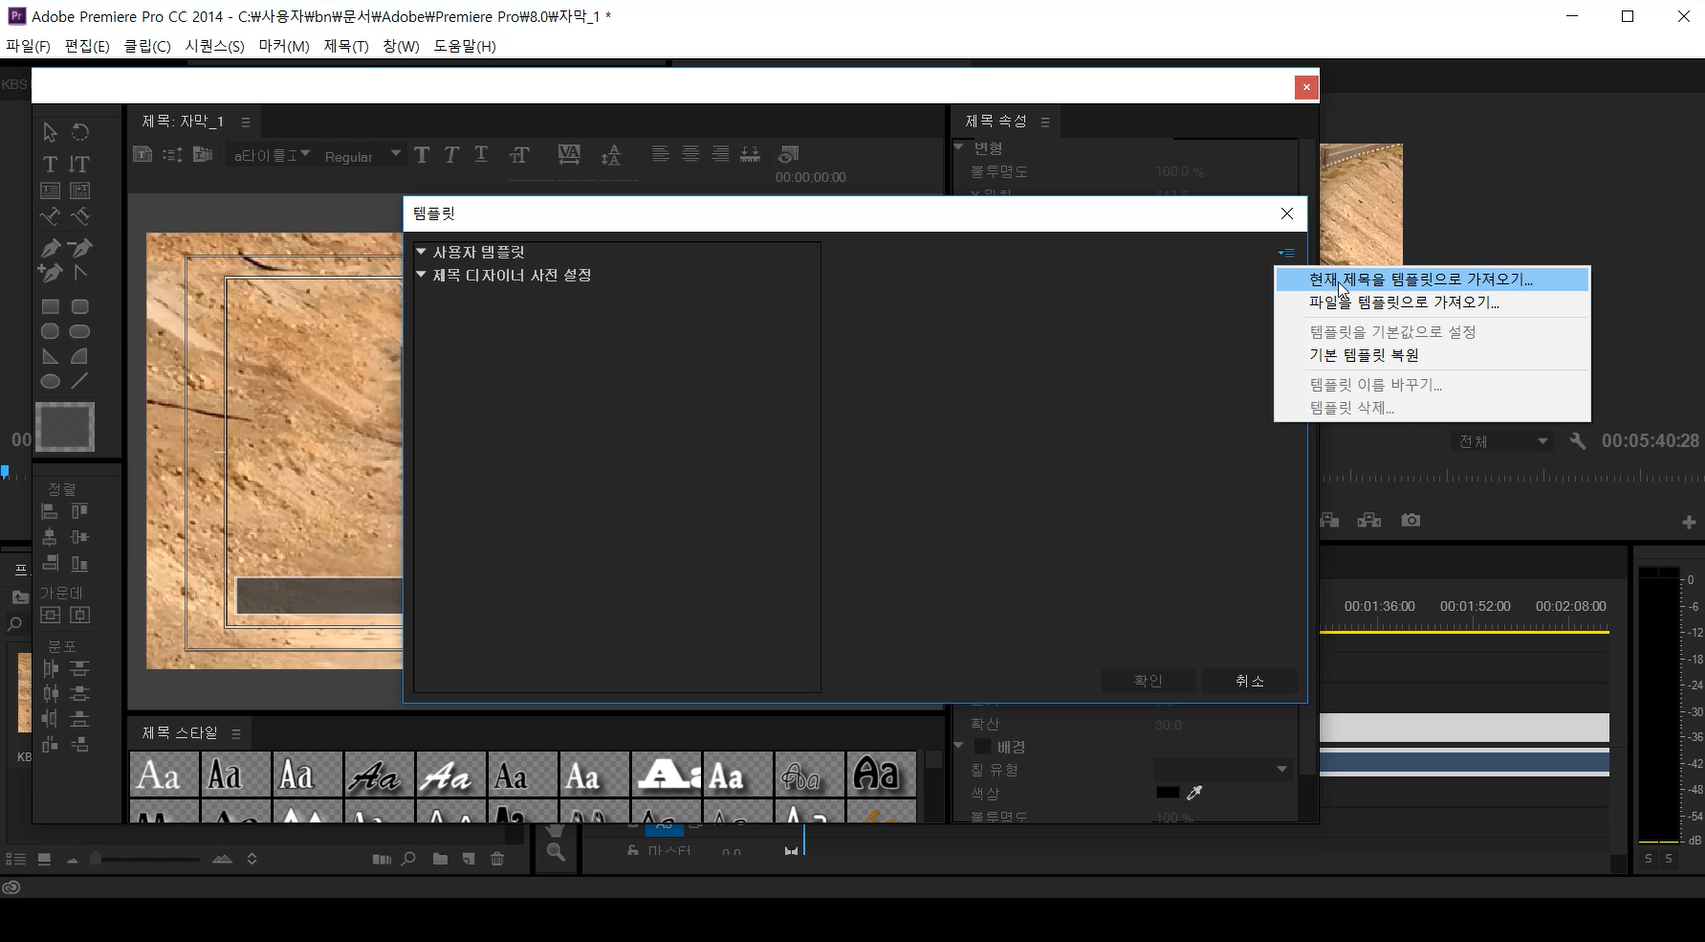Image resolution: width=1705 pixels, height=942 pixels.
Task: Select the Convert Anchor Point tool
Action: coord(80,272)
